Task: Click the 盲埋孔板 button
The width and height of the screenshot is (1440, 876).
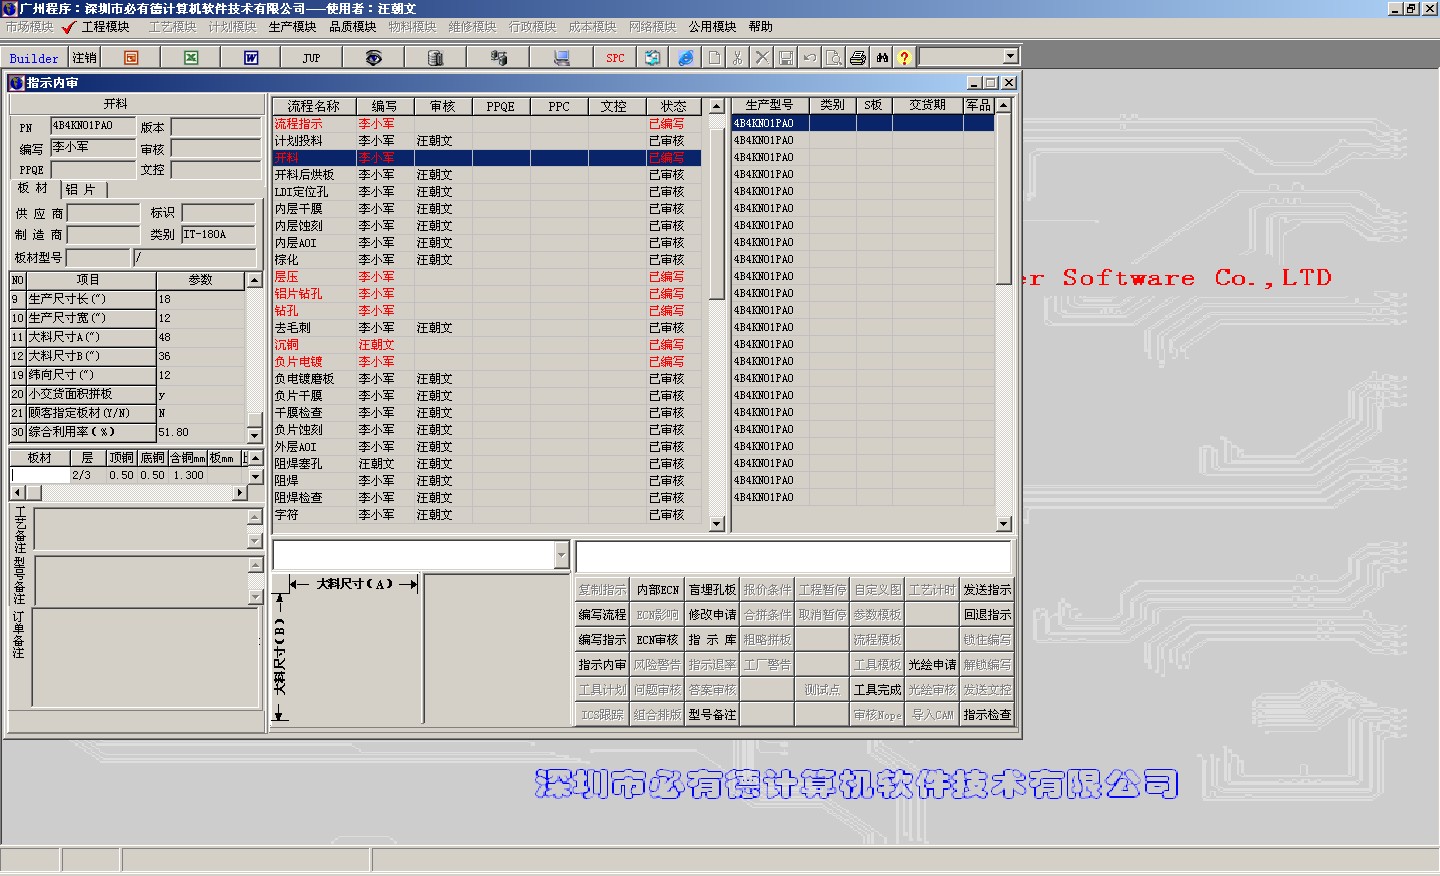Action: (712, 590)
